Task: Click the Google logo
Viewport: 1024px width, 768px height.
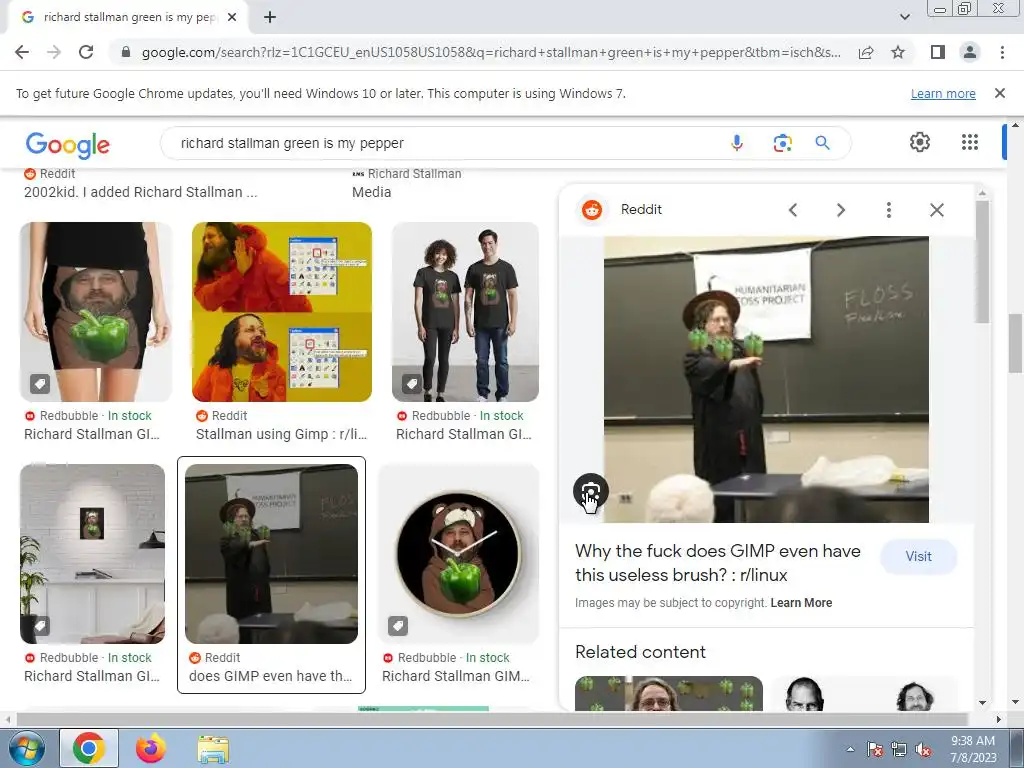Action: [68, 145]
